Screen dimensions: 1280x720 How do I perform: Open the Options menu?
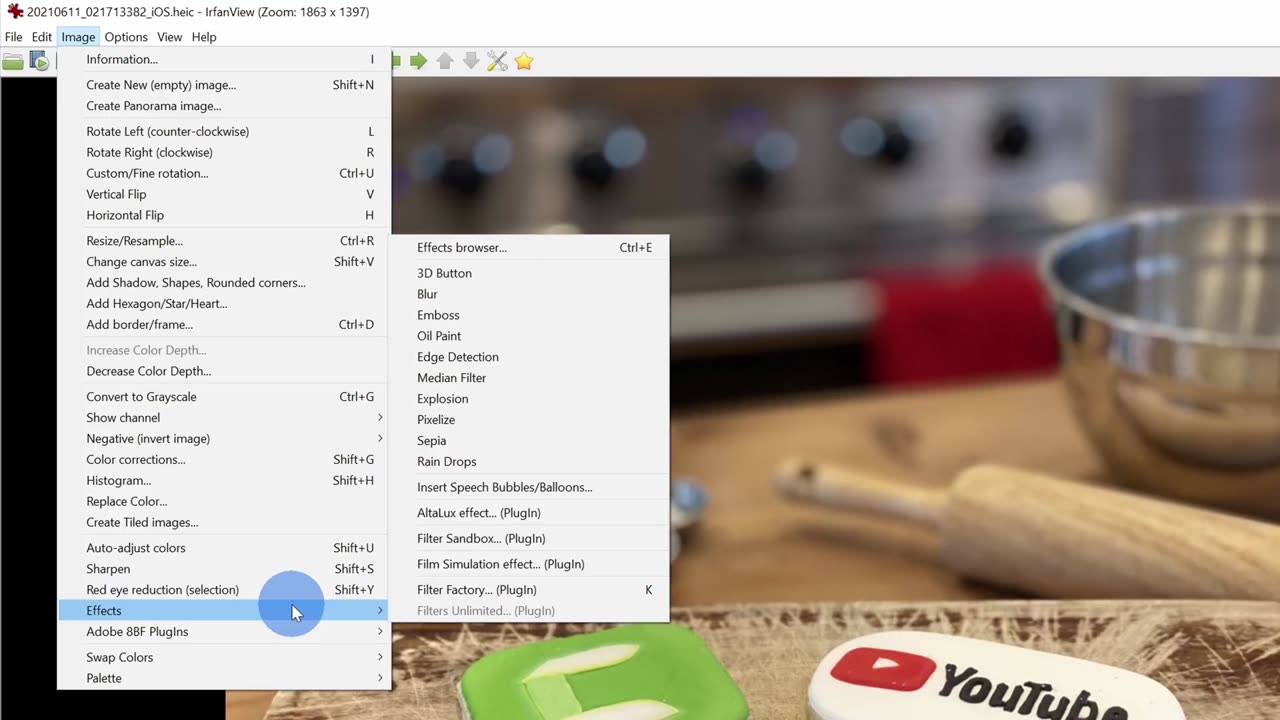126,37
